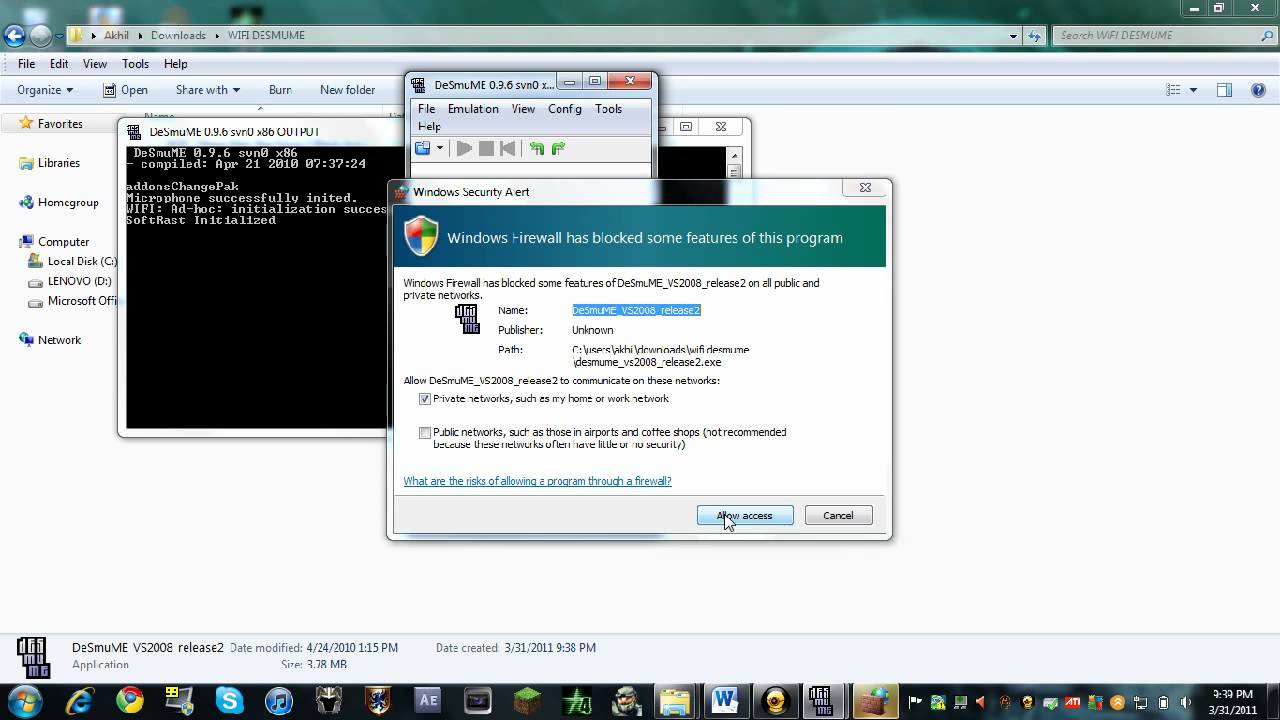Open DeSmuME Tools menu
The width and height of the screenshot is (1280, 720).
point(608,109)
